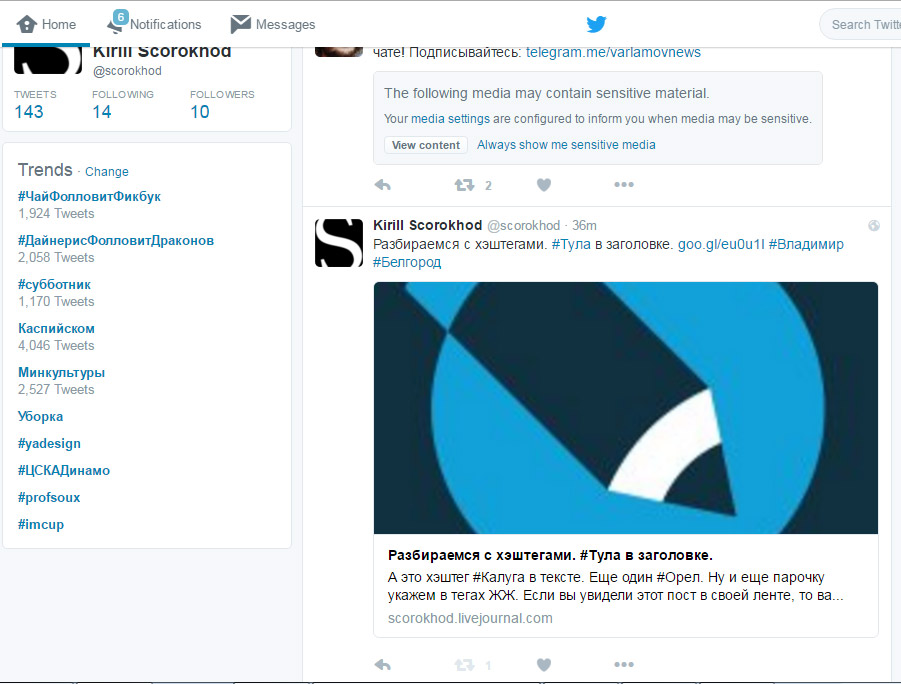Open Kirill Scorokhod name on tweet
901x684 pixels.
click(x=428, y=225)
